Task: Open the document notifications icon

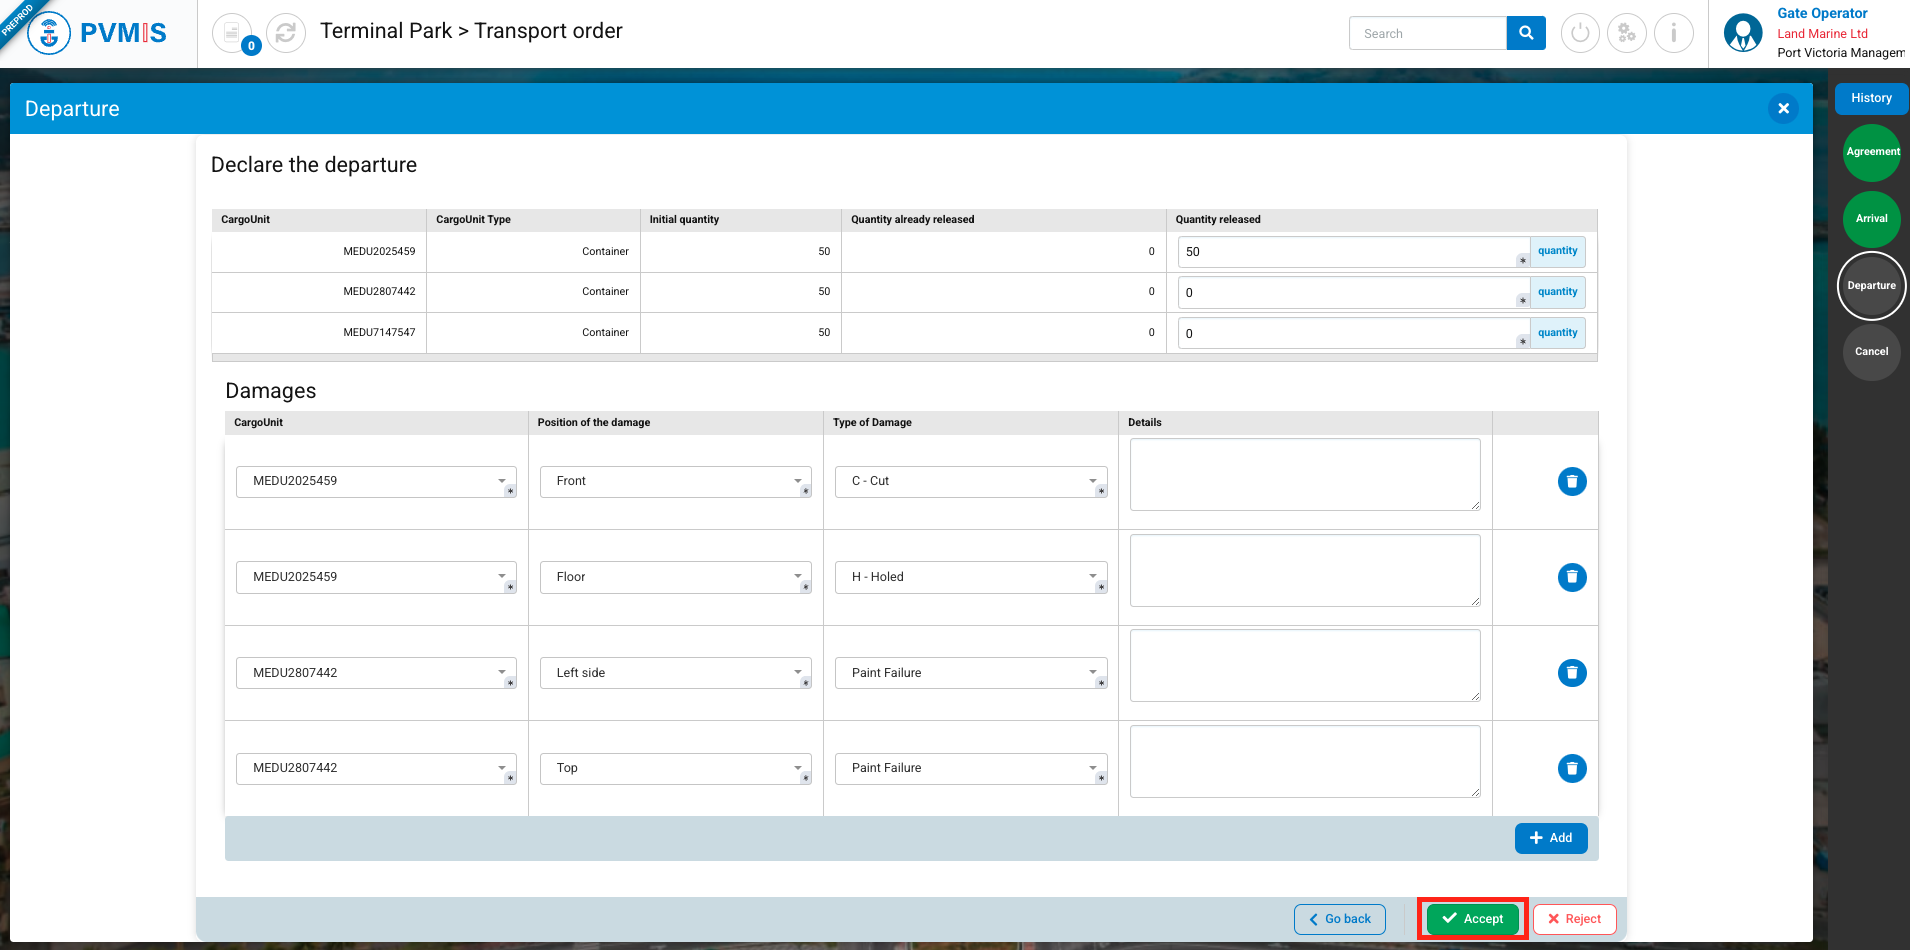Action: 232,33
